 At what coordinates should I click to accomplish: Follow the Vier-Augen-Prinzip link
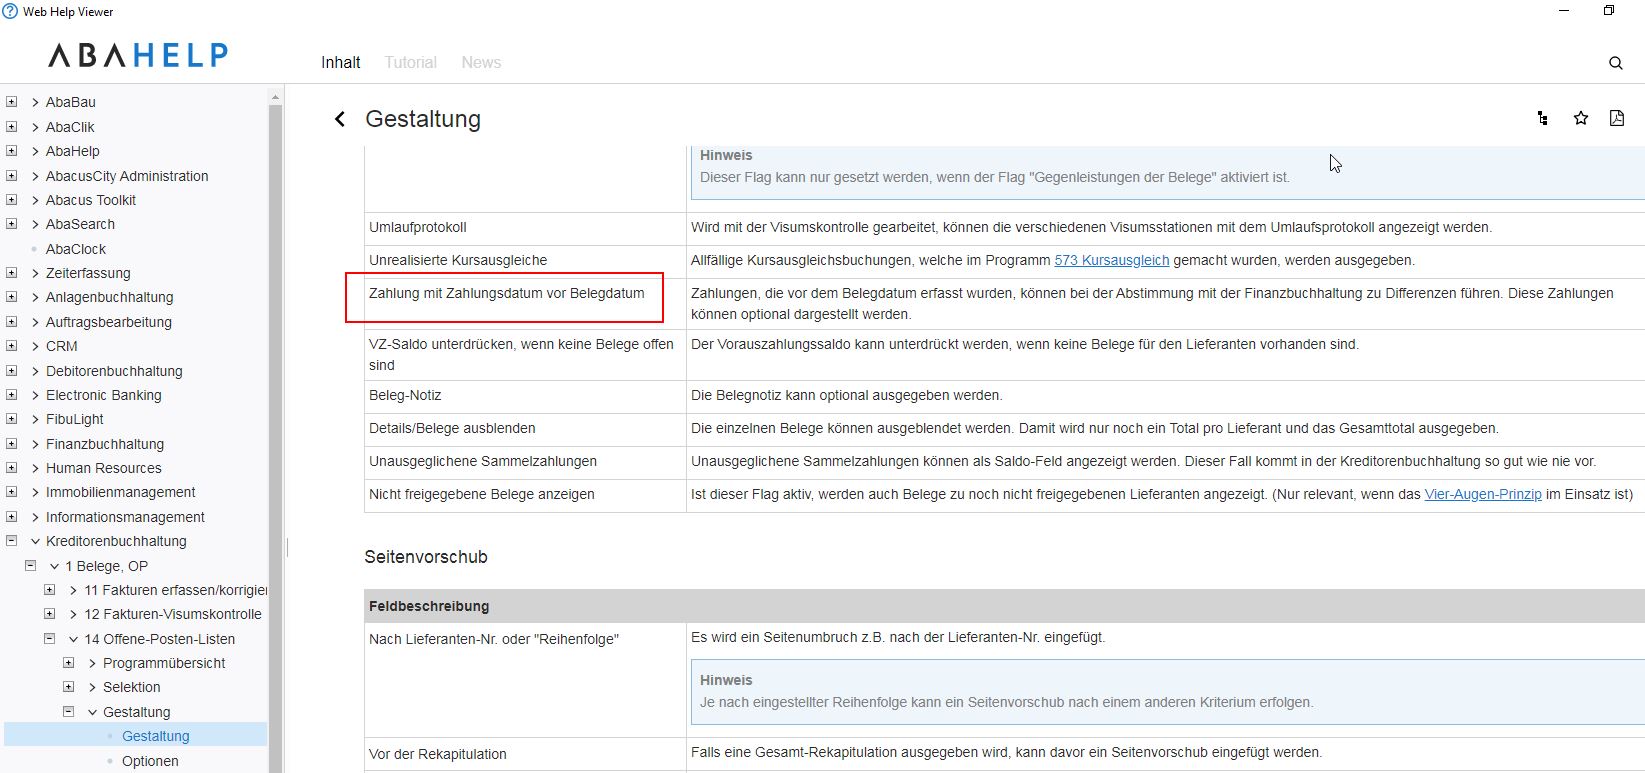pos(1483,494)
